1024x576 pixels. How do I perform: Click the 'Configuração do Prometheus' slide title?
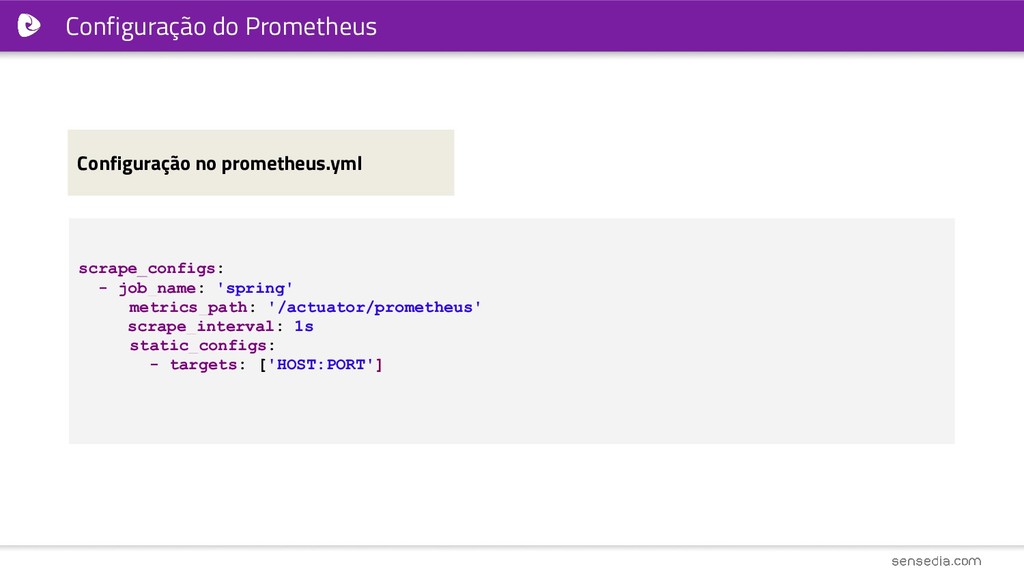(221, 27)
